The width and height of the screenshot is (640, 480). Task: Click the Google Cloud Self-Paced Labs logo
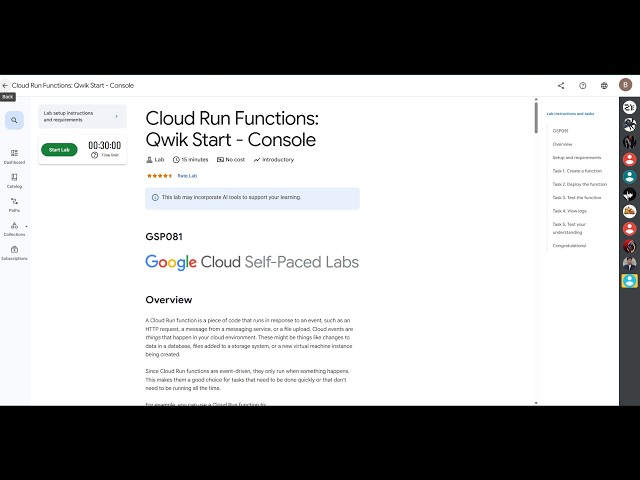pos(252,262)
